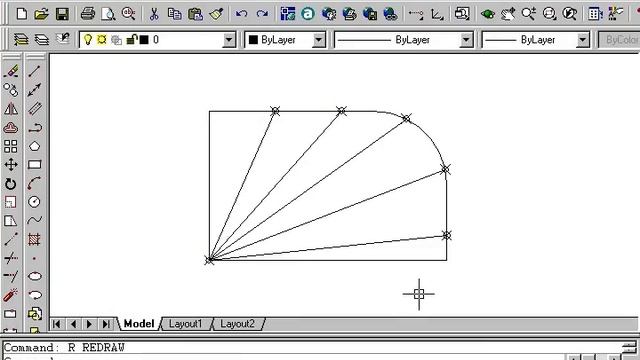Screen dimensions: 640x360
Task: Start 3D Orbit with the green icon
Action: tap(488, 14)
